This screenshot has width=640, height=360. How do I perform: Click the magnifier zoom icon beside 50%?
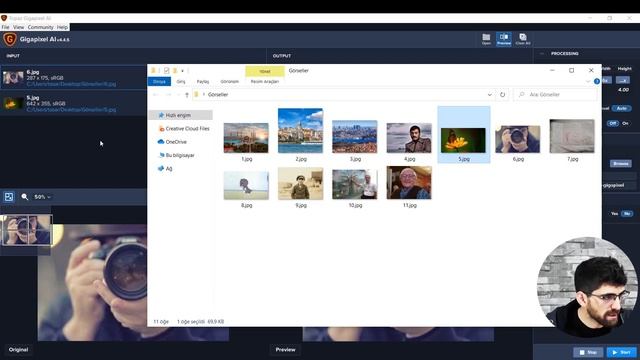(x=24, y=197)
